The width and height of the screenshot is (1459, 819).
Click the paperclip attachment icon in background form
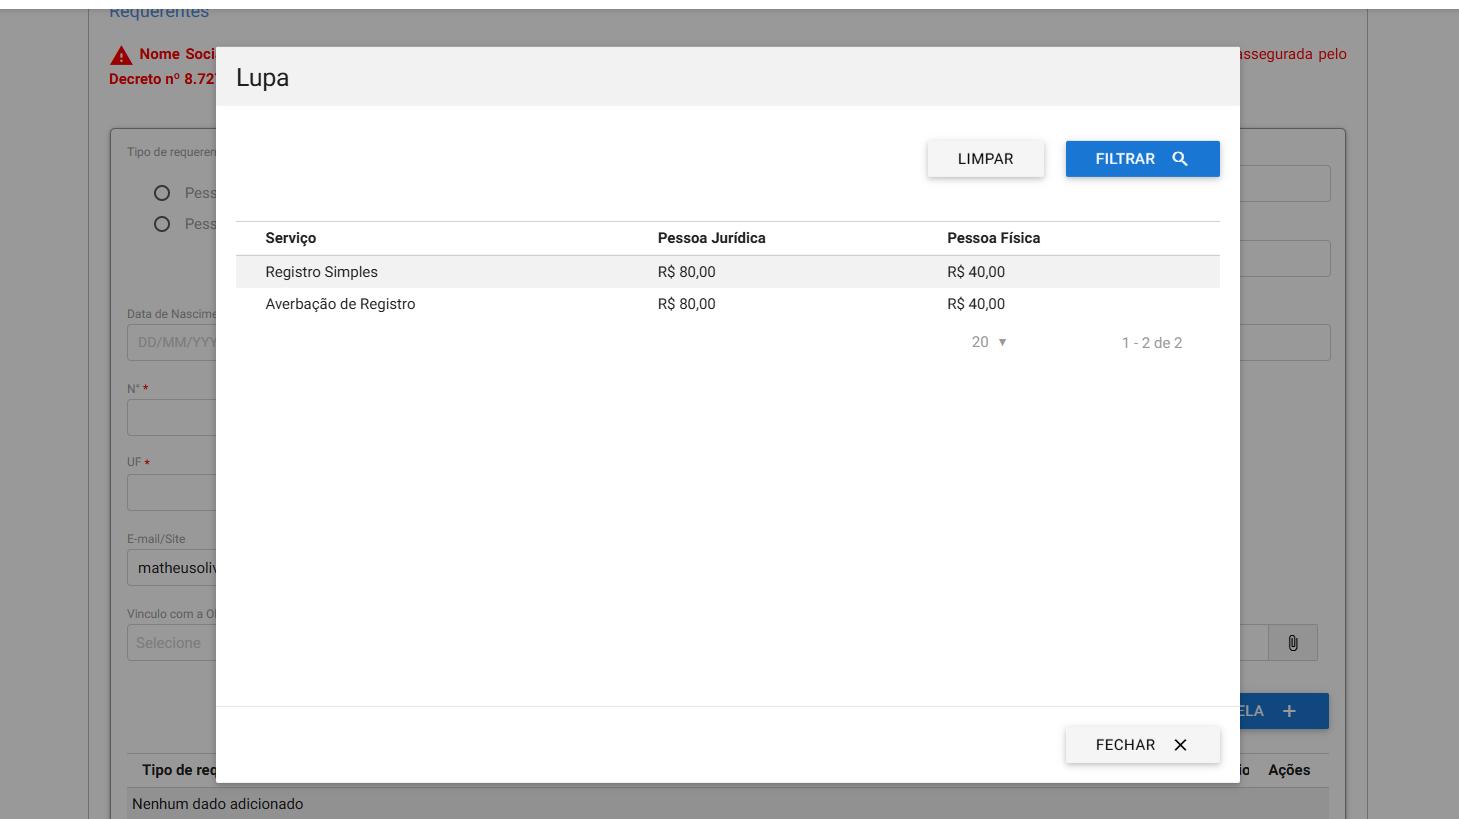1293,643
